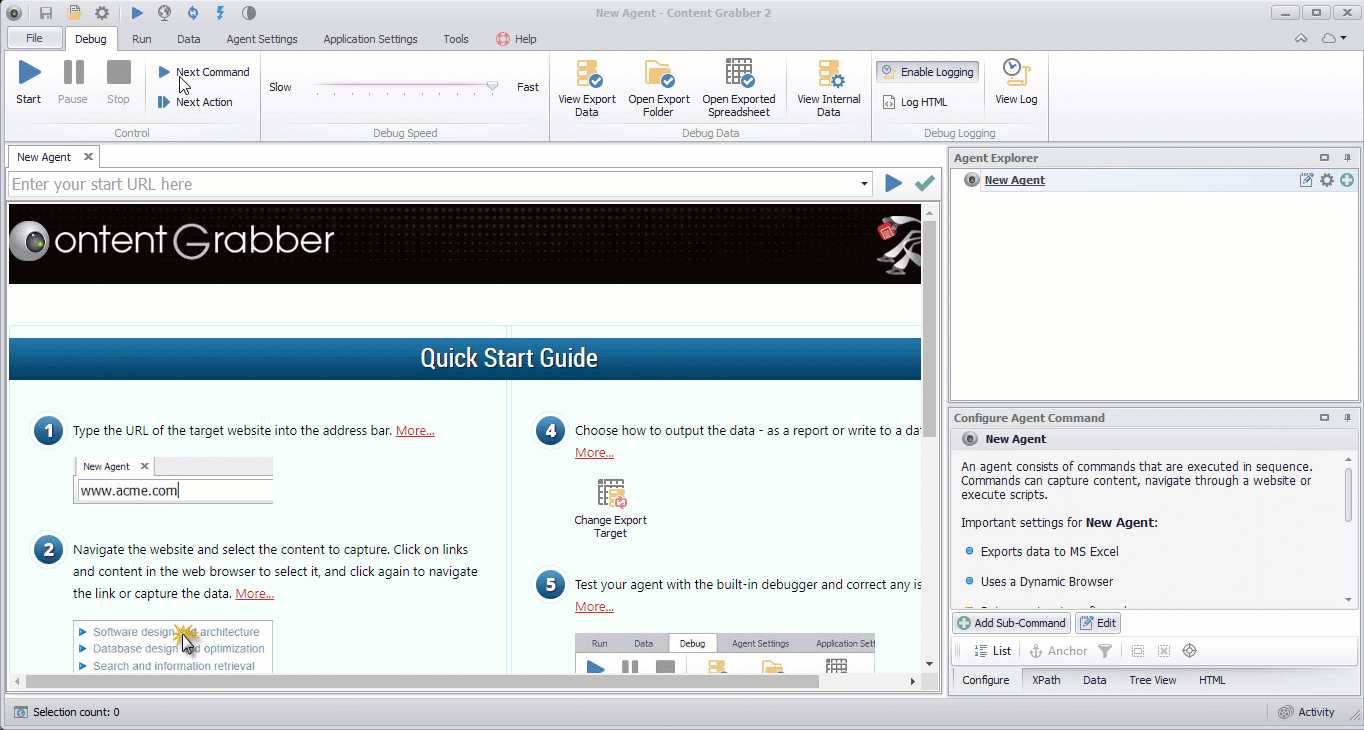Viewport: 1364px width, 730px height.
Task: Switch to the Agent Settings ribbon tab
Action: pyautogui.click(x=262, y=39)
